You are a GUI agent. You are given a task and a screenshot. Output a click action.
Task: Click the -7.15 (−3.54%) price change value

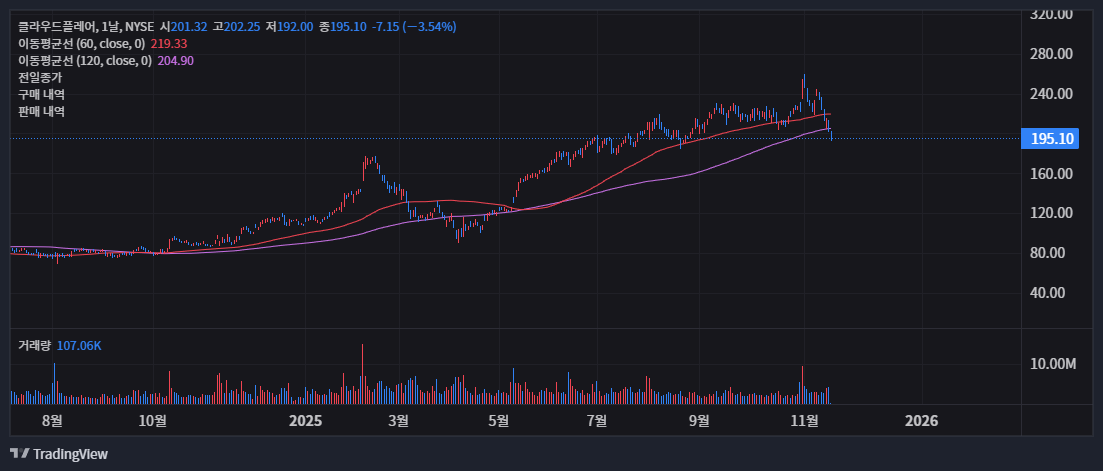(x=414, y=26)
